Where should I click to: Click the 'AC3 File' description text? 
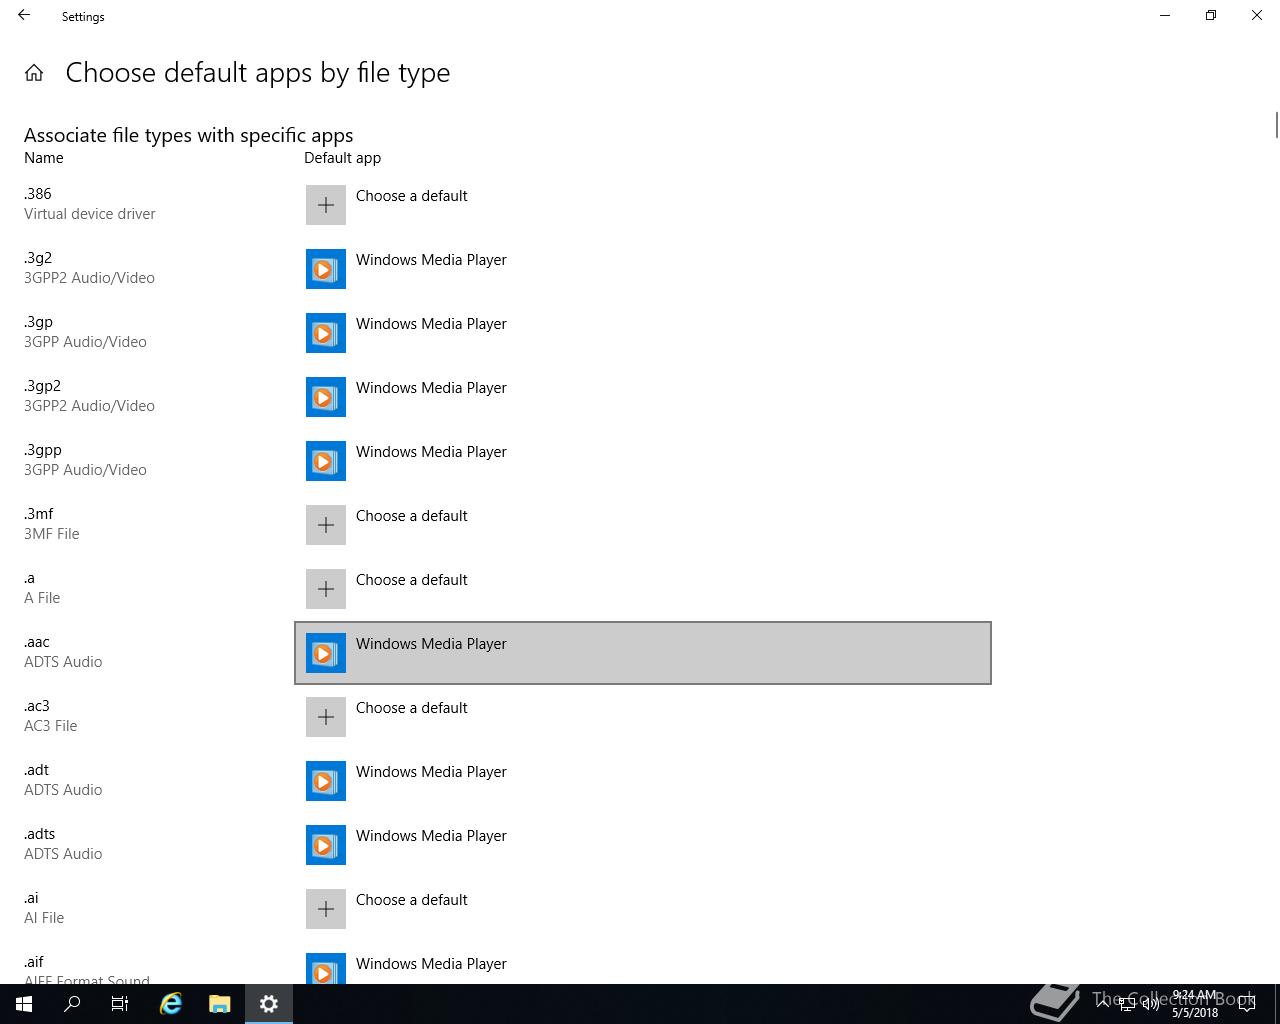51,726
